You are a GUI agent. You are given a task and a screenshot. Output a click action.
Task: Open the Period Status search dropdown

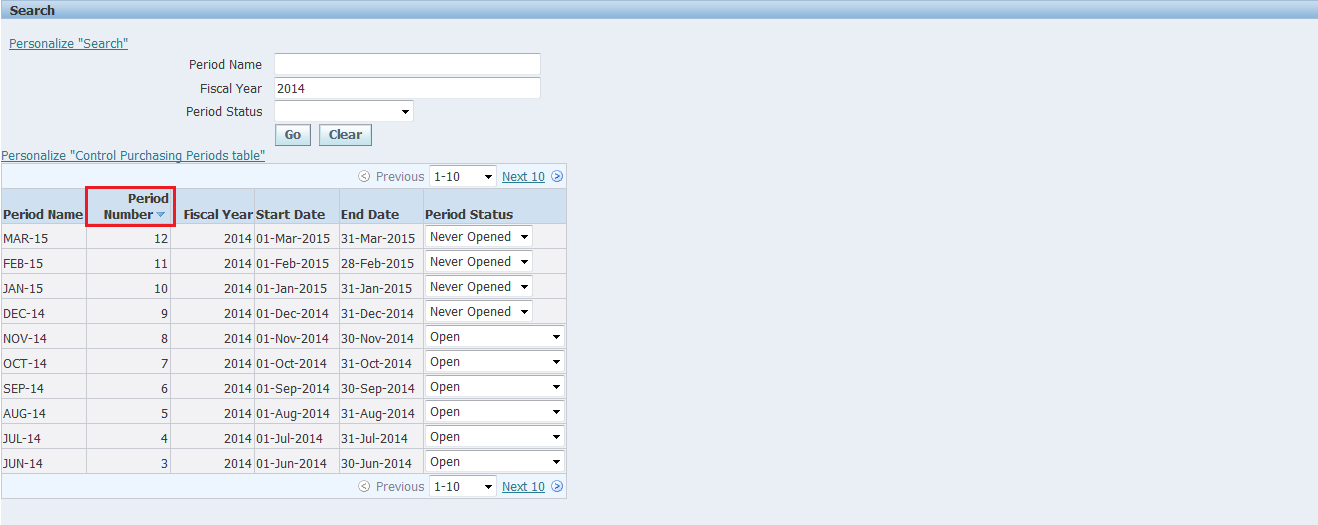pos(344,111)
